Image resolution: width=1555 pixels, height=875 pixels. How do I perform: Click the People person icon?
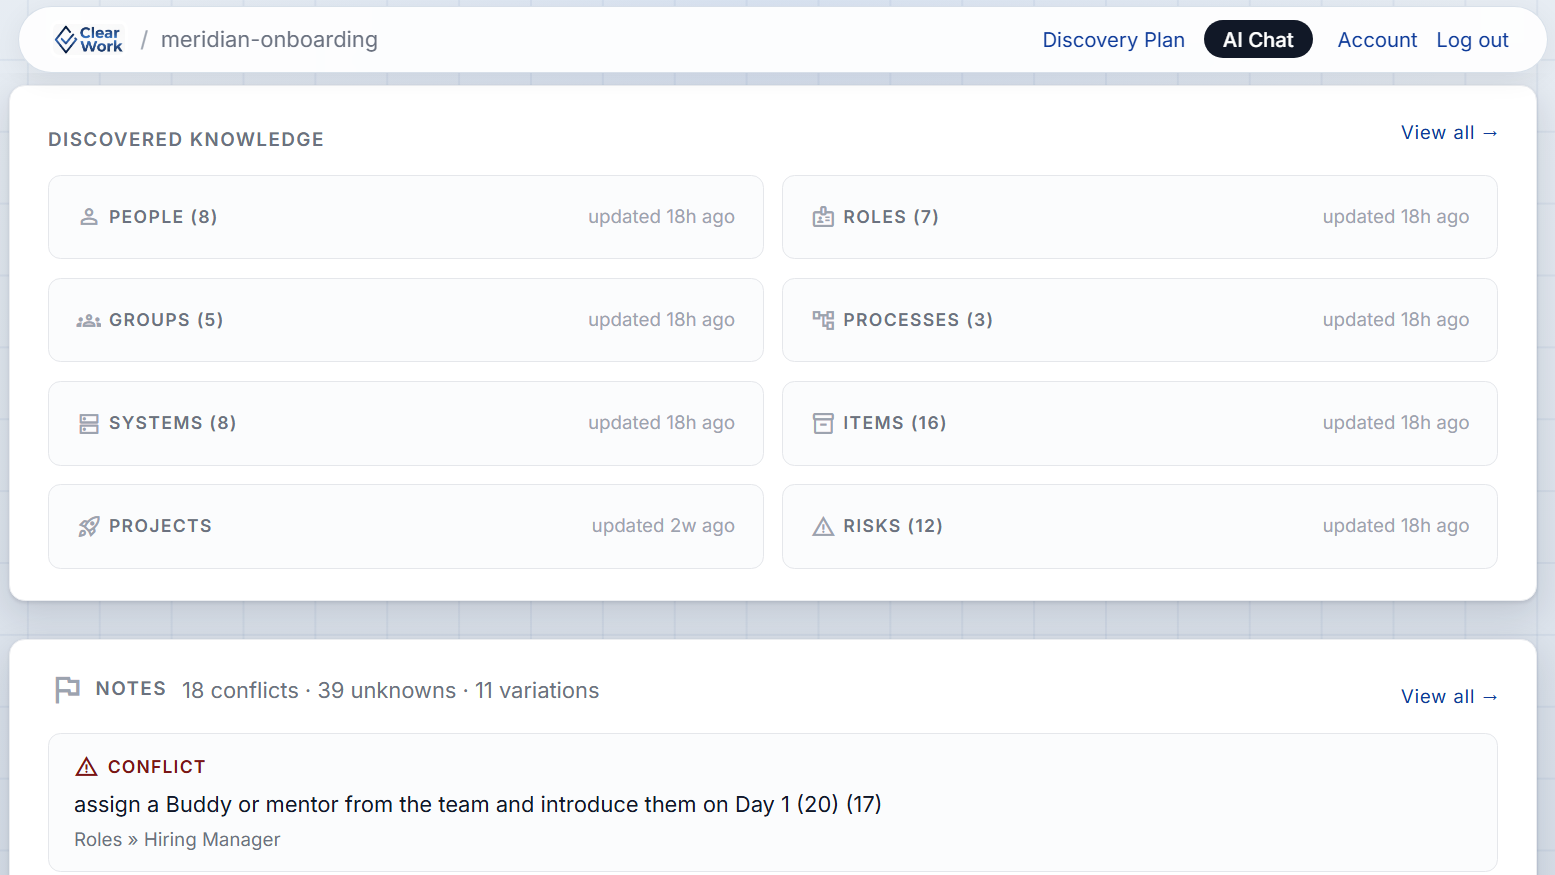[x=89, y=217]
